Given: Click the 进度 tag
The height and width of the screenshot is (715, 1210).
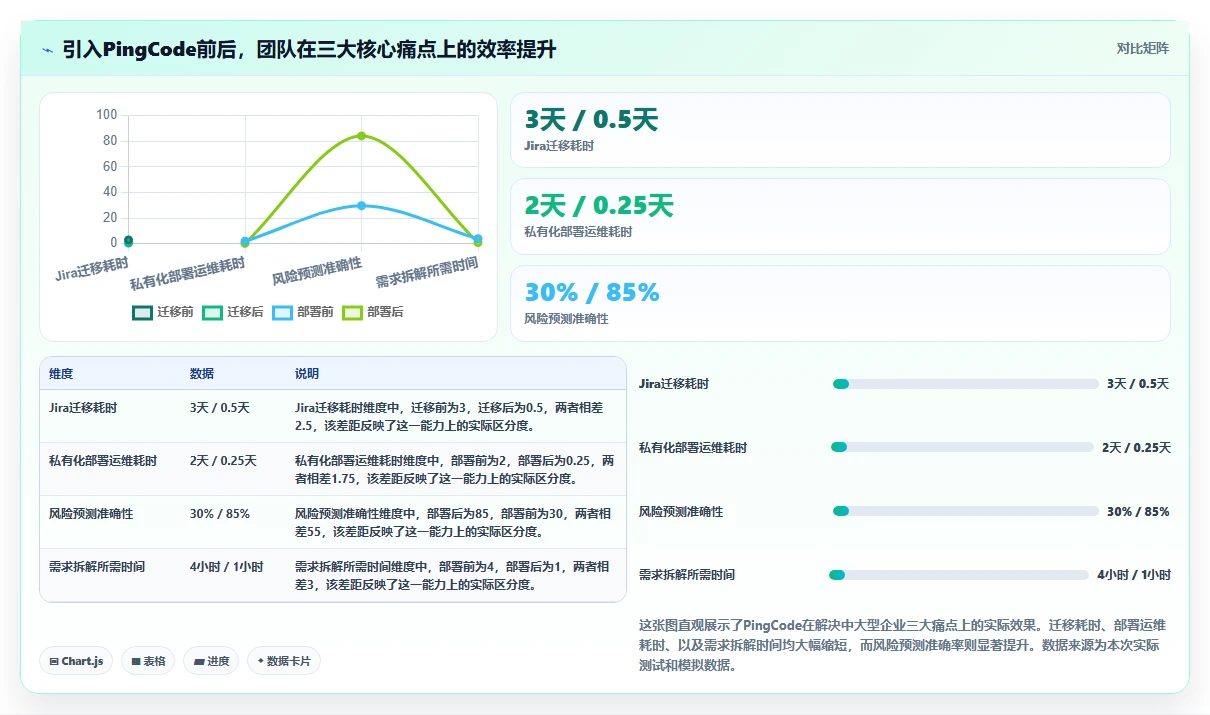Looking at the screenshot, I should coord(211,661).
